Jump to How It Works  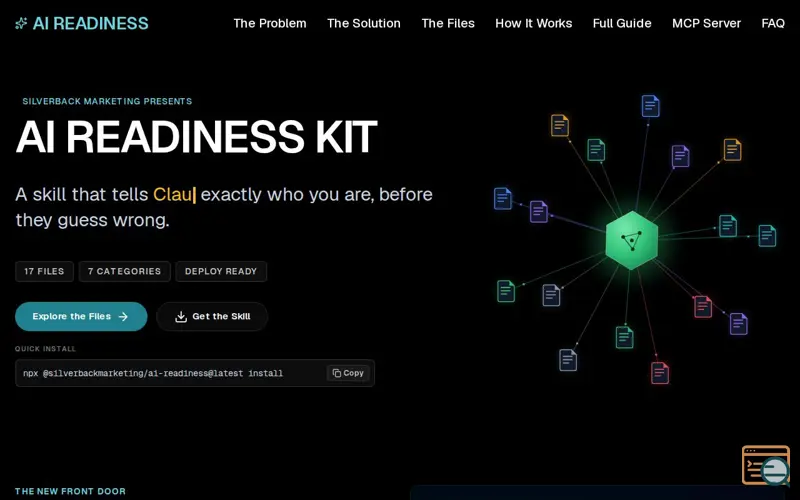(534, 23)
